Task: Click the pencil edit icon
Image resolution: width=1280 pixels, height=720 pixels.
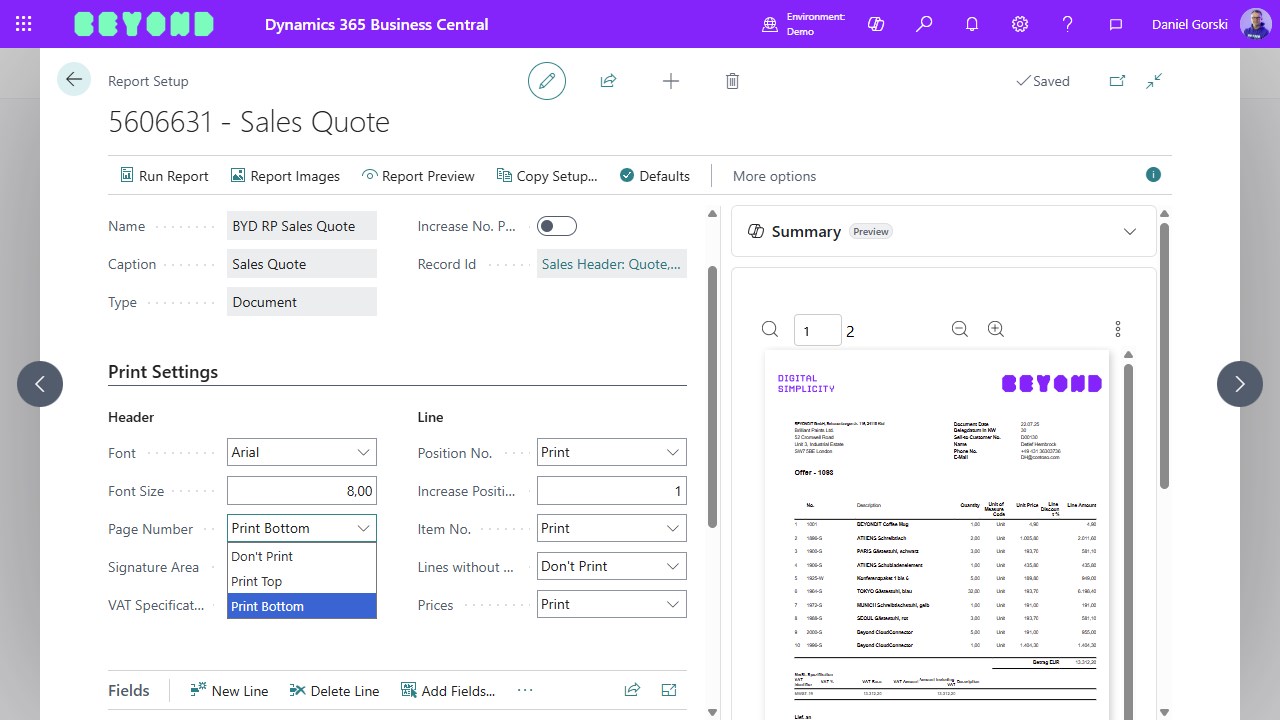Action: click(x=547, y=81)
